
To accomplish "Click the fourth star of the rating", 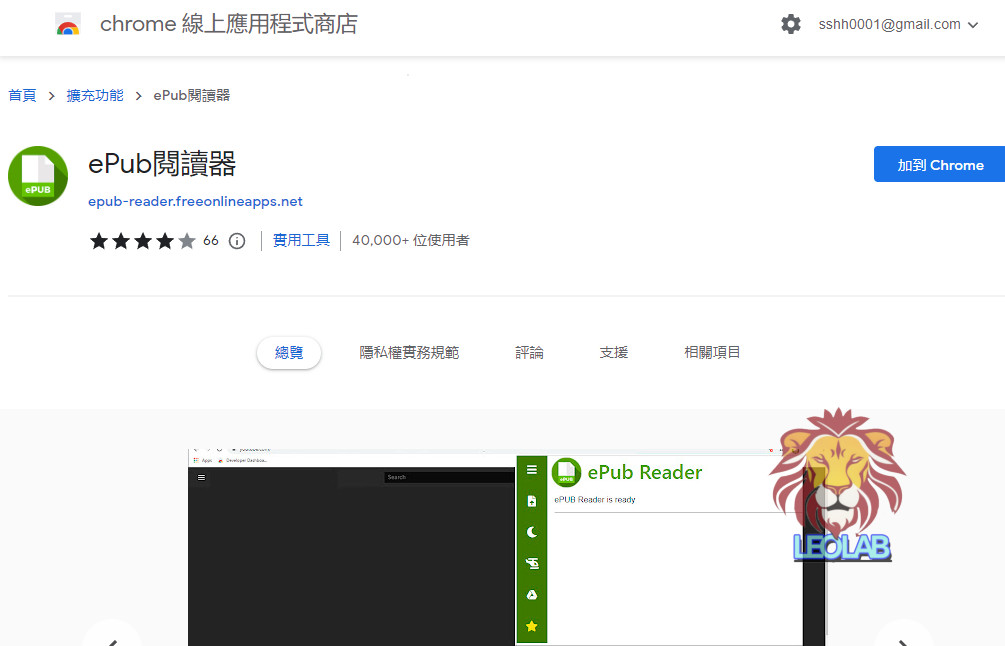I will click(165, 240).
